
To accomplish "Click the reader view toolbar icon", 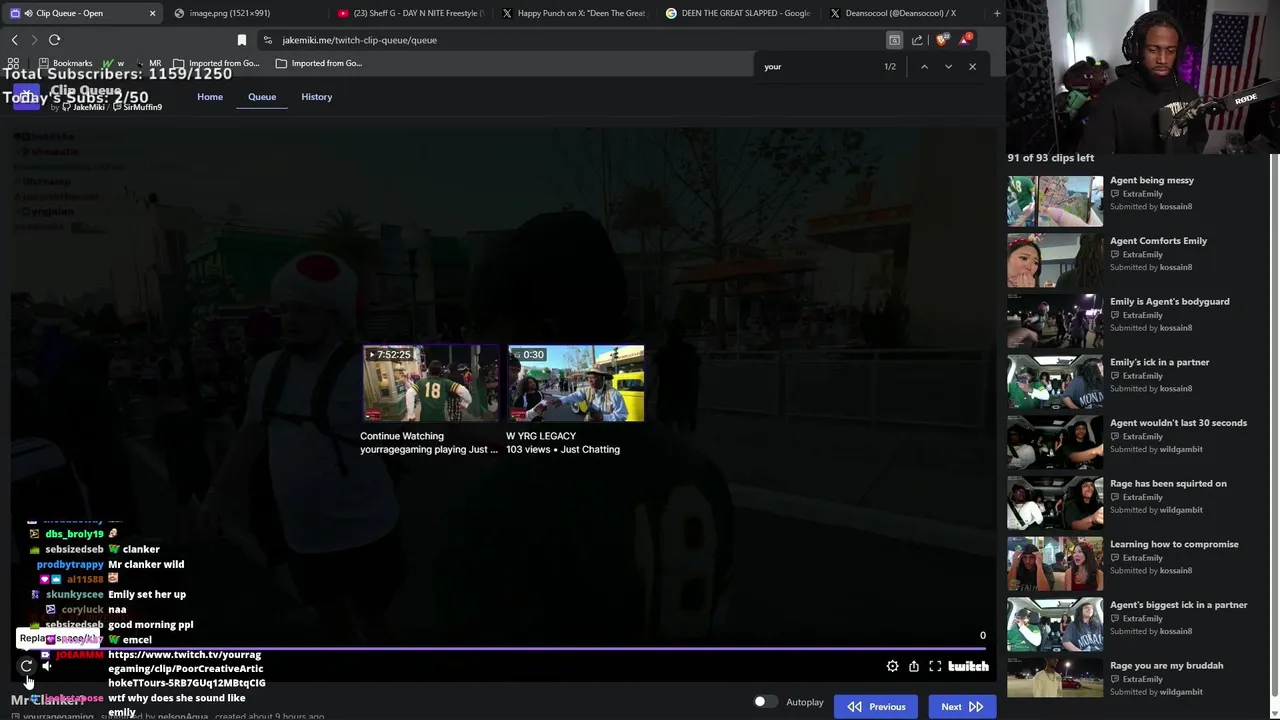I will pos(894,40).
